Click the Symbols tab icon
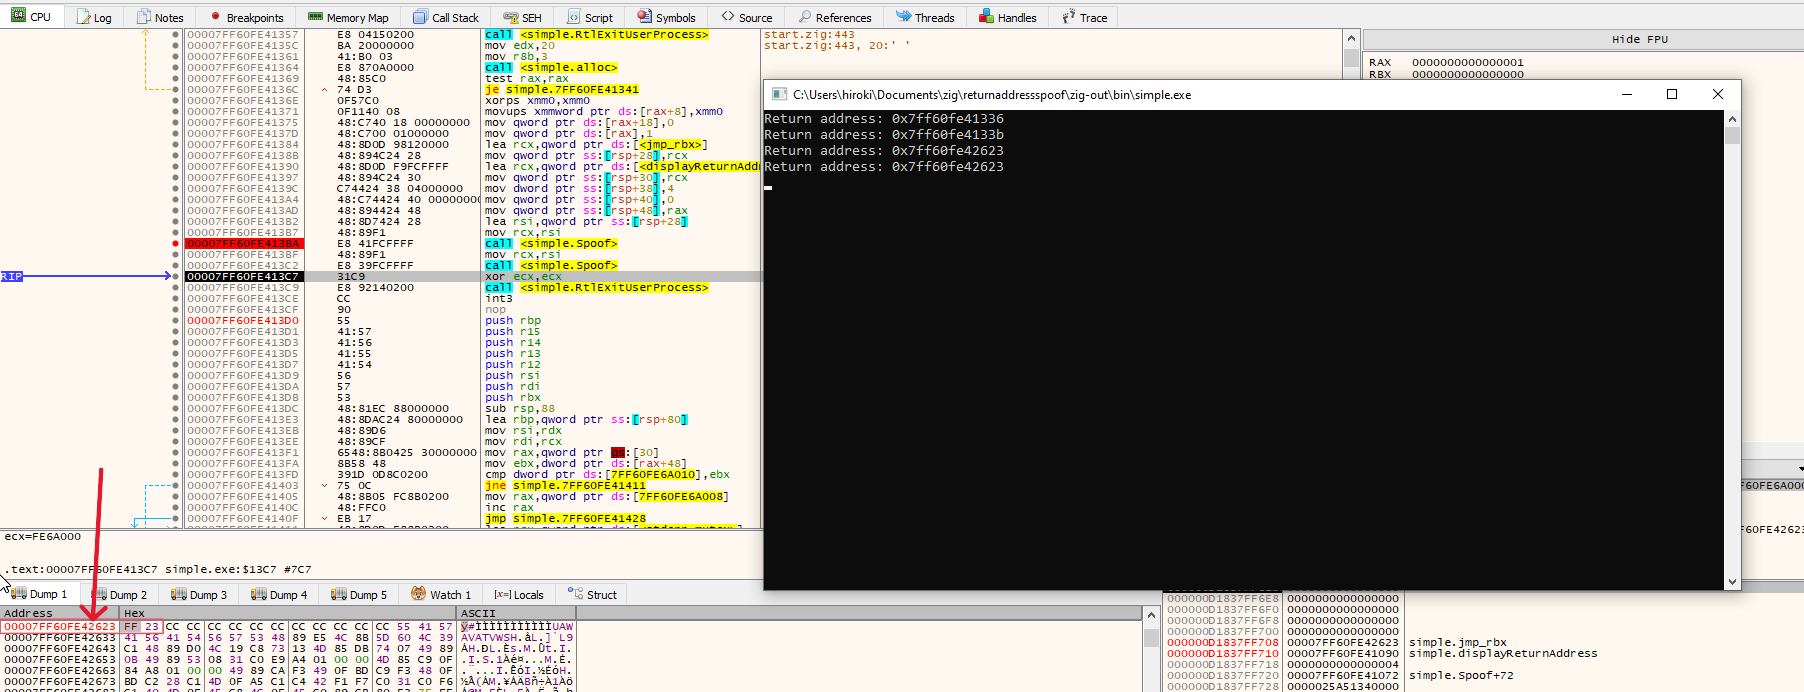 pos(645,17)
